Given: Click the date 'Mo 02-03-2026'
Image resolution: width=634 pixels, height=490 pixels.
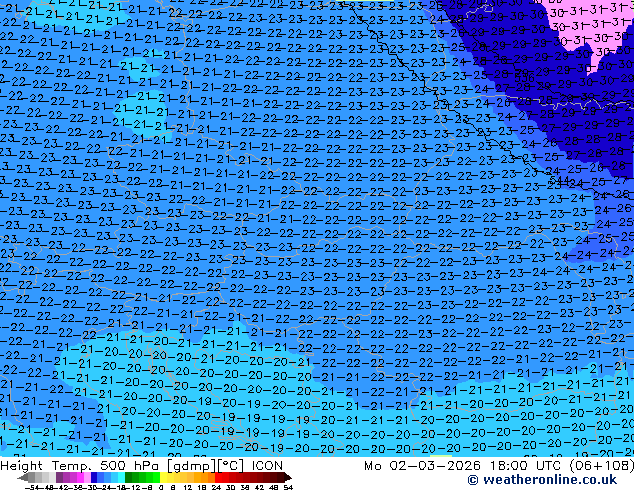Looking at the screenshot, I should (423, 466).
